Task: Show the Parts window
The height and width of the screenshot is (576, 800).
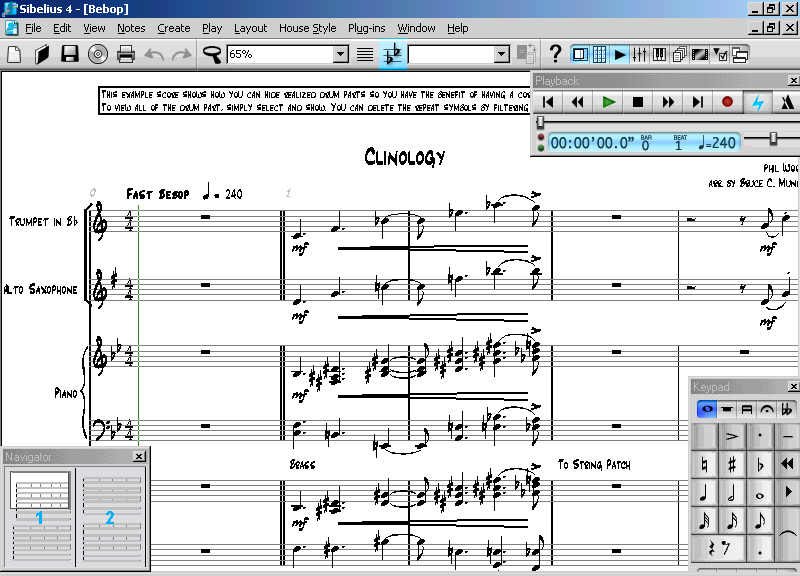Action: point(679,54)
